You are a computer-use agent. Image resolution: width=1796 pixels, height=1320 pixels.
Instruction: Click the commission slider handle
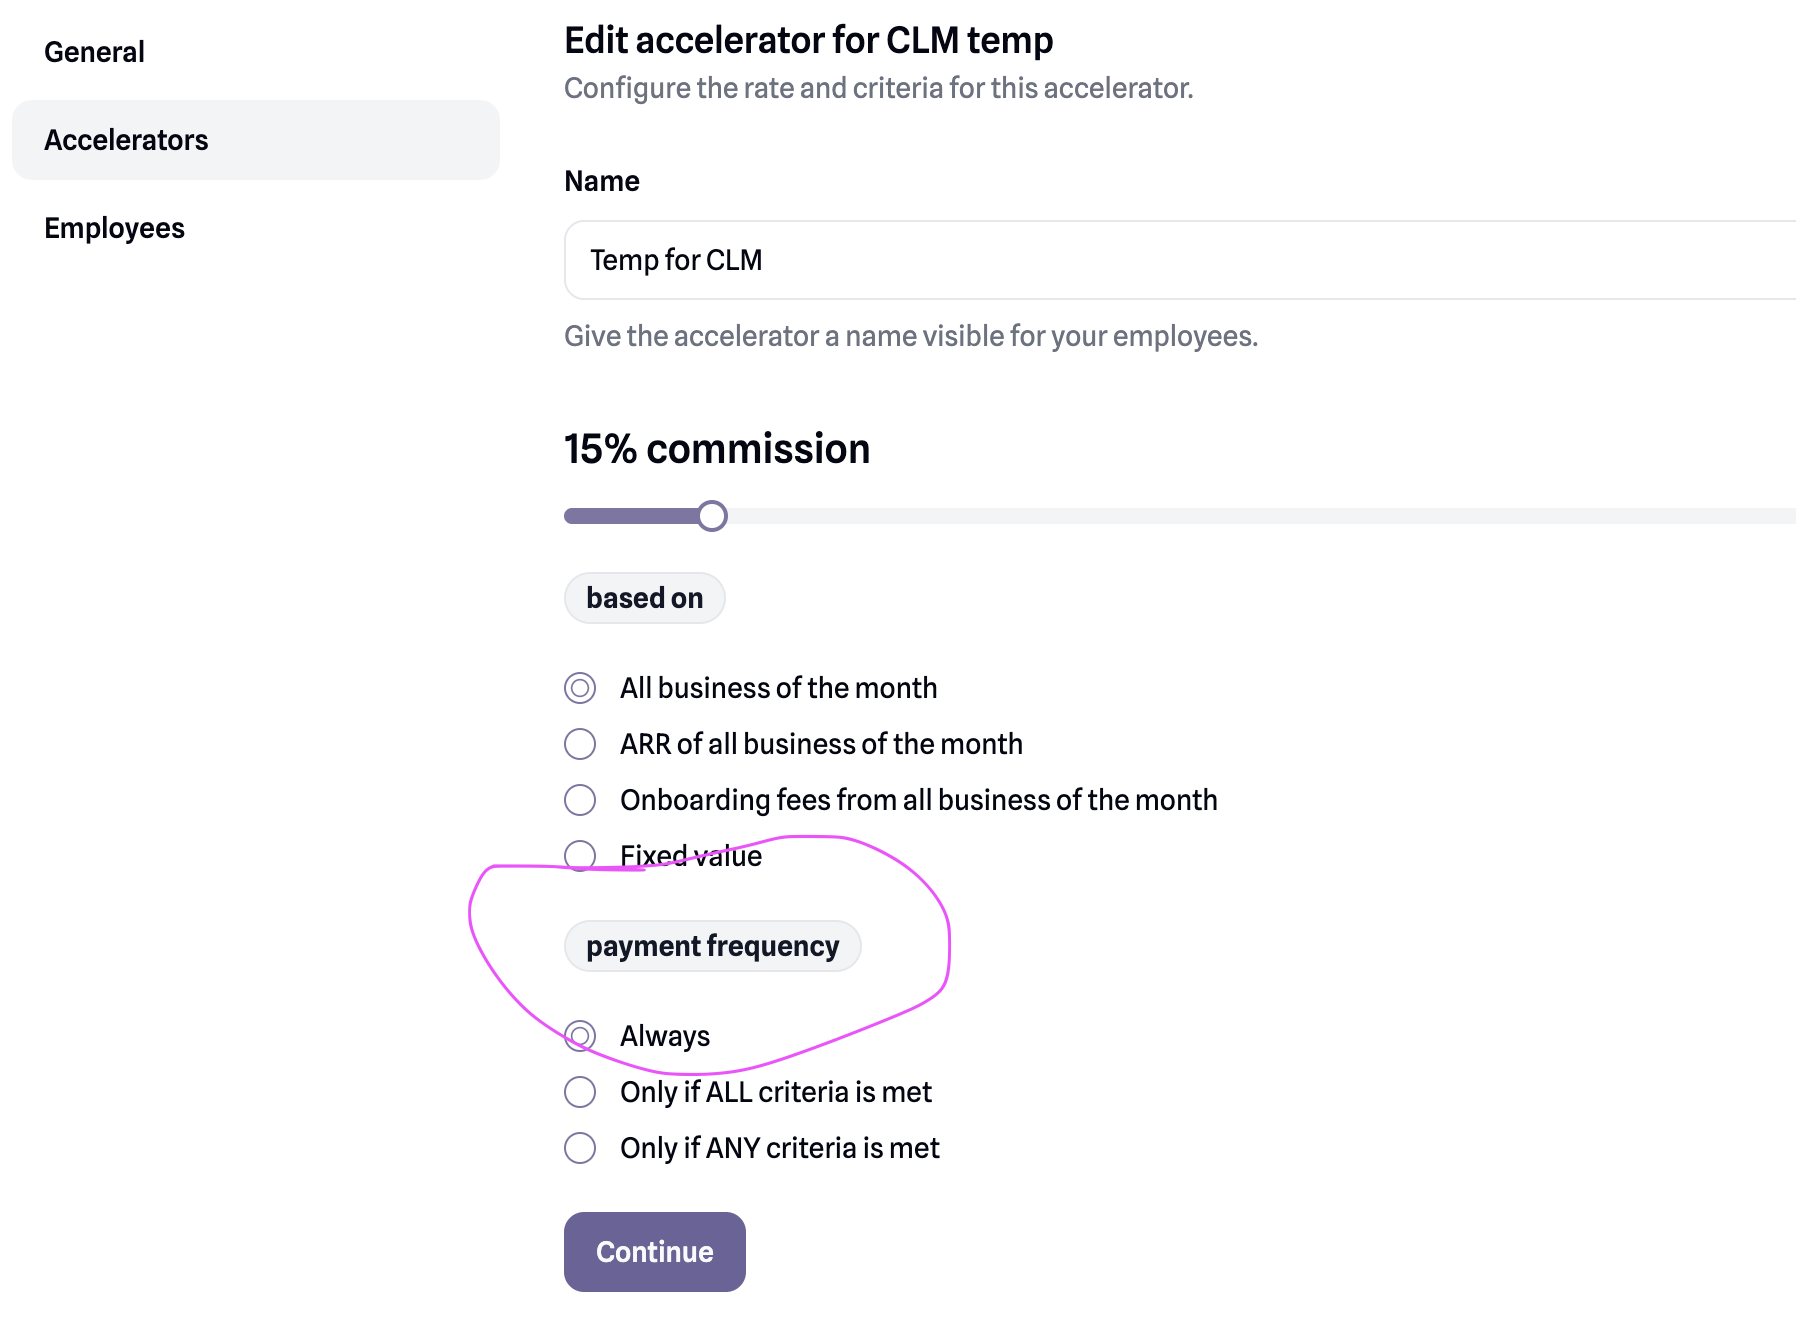pyautogui.click(x=712, y=516)
